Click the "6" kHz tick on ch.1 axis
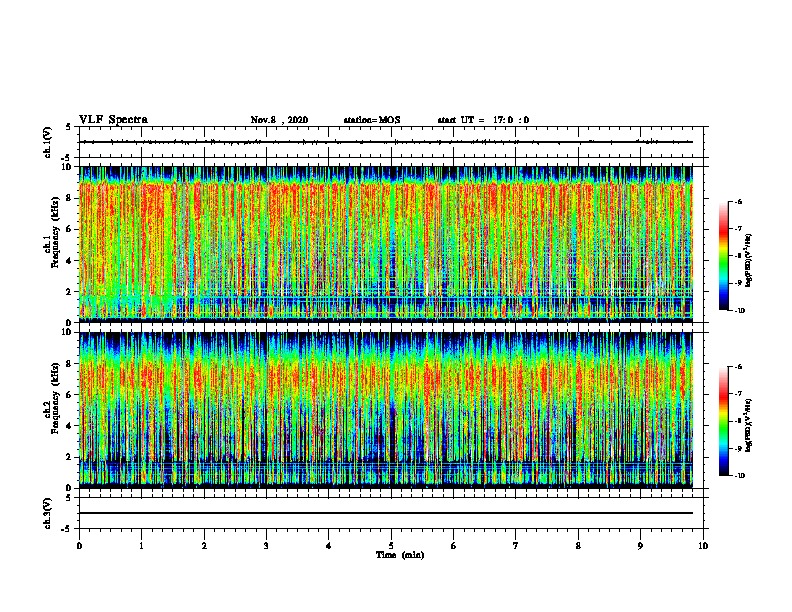Screen dimensions: 792x612 (69, 229)
